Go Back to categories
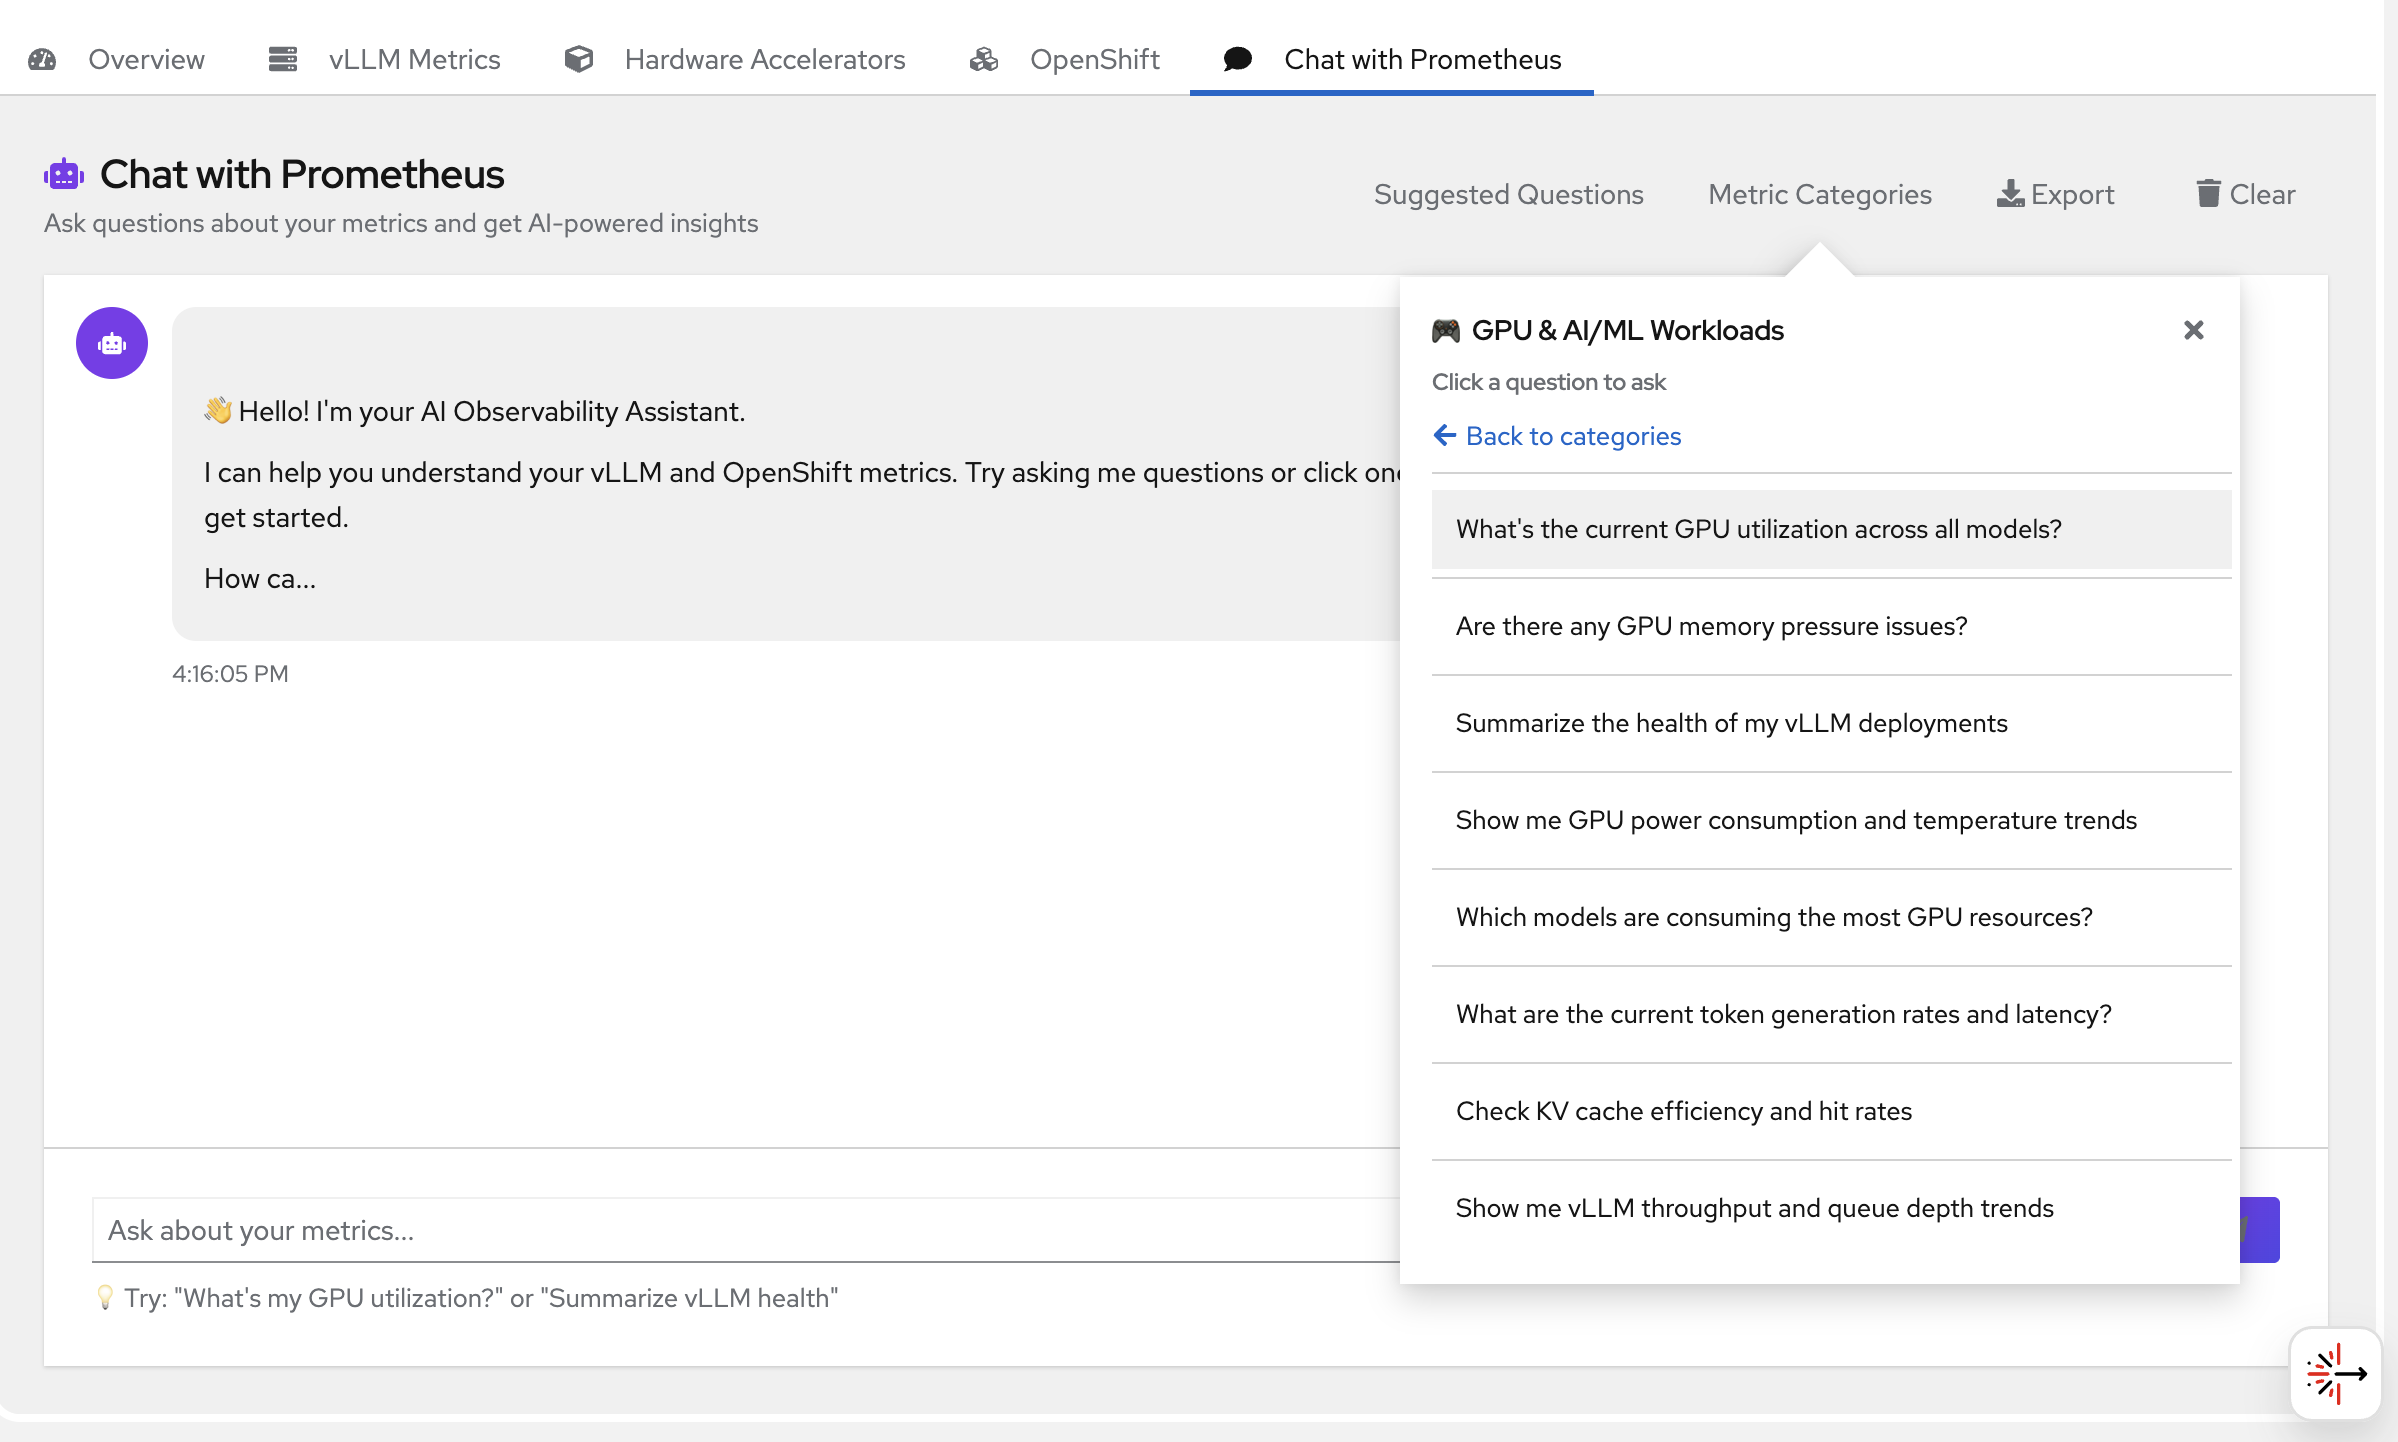The image size is (2398, 1442). (1557, 436)
